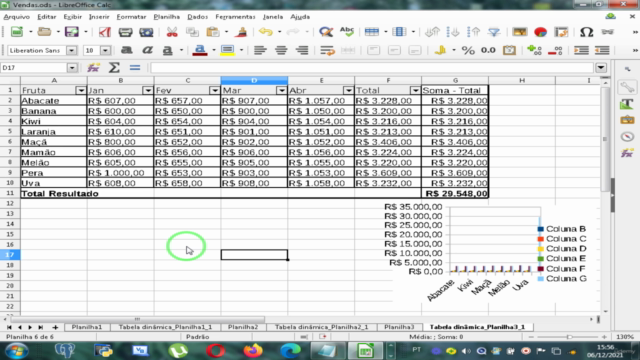Insert a pivot table
This screenshot has width=640, height=360.
(561, 32)
